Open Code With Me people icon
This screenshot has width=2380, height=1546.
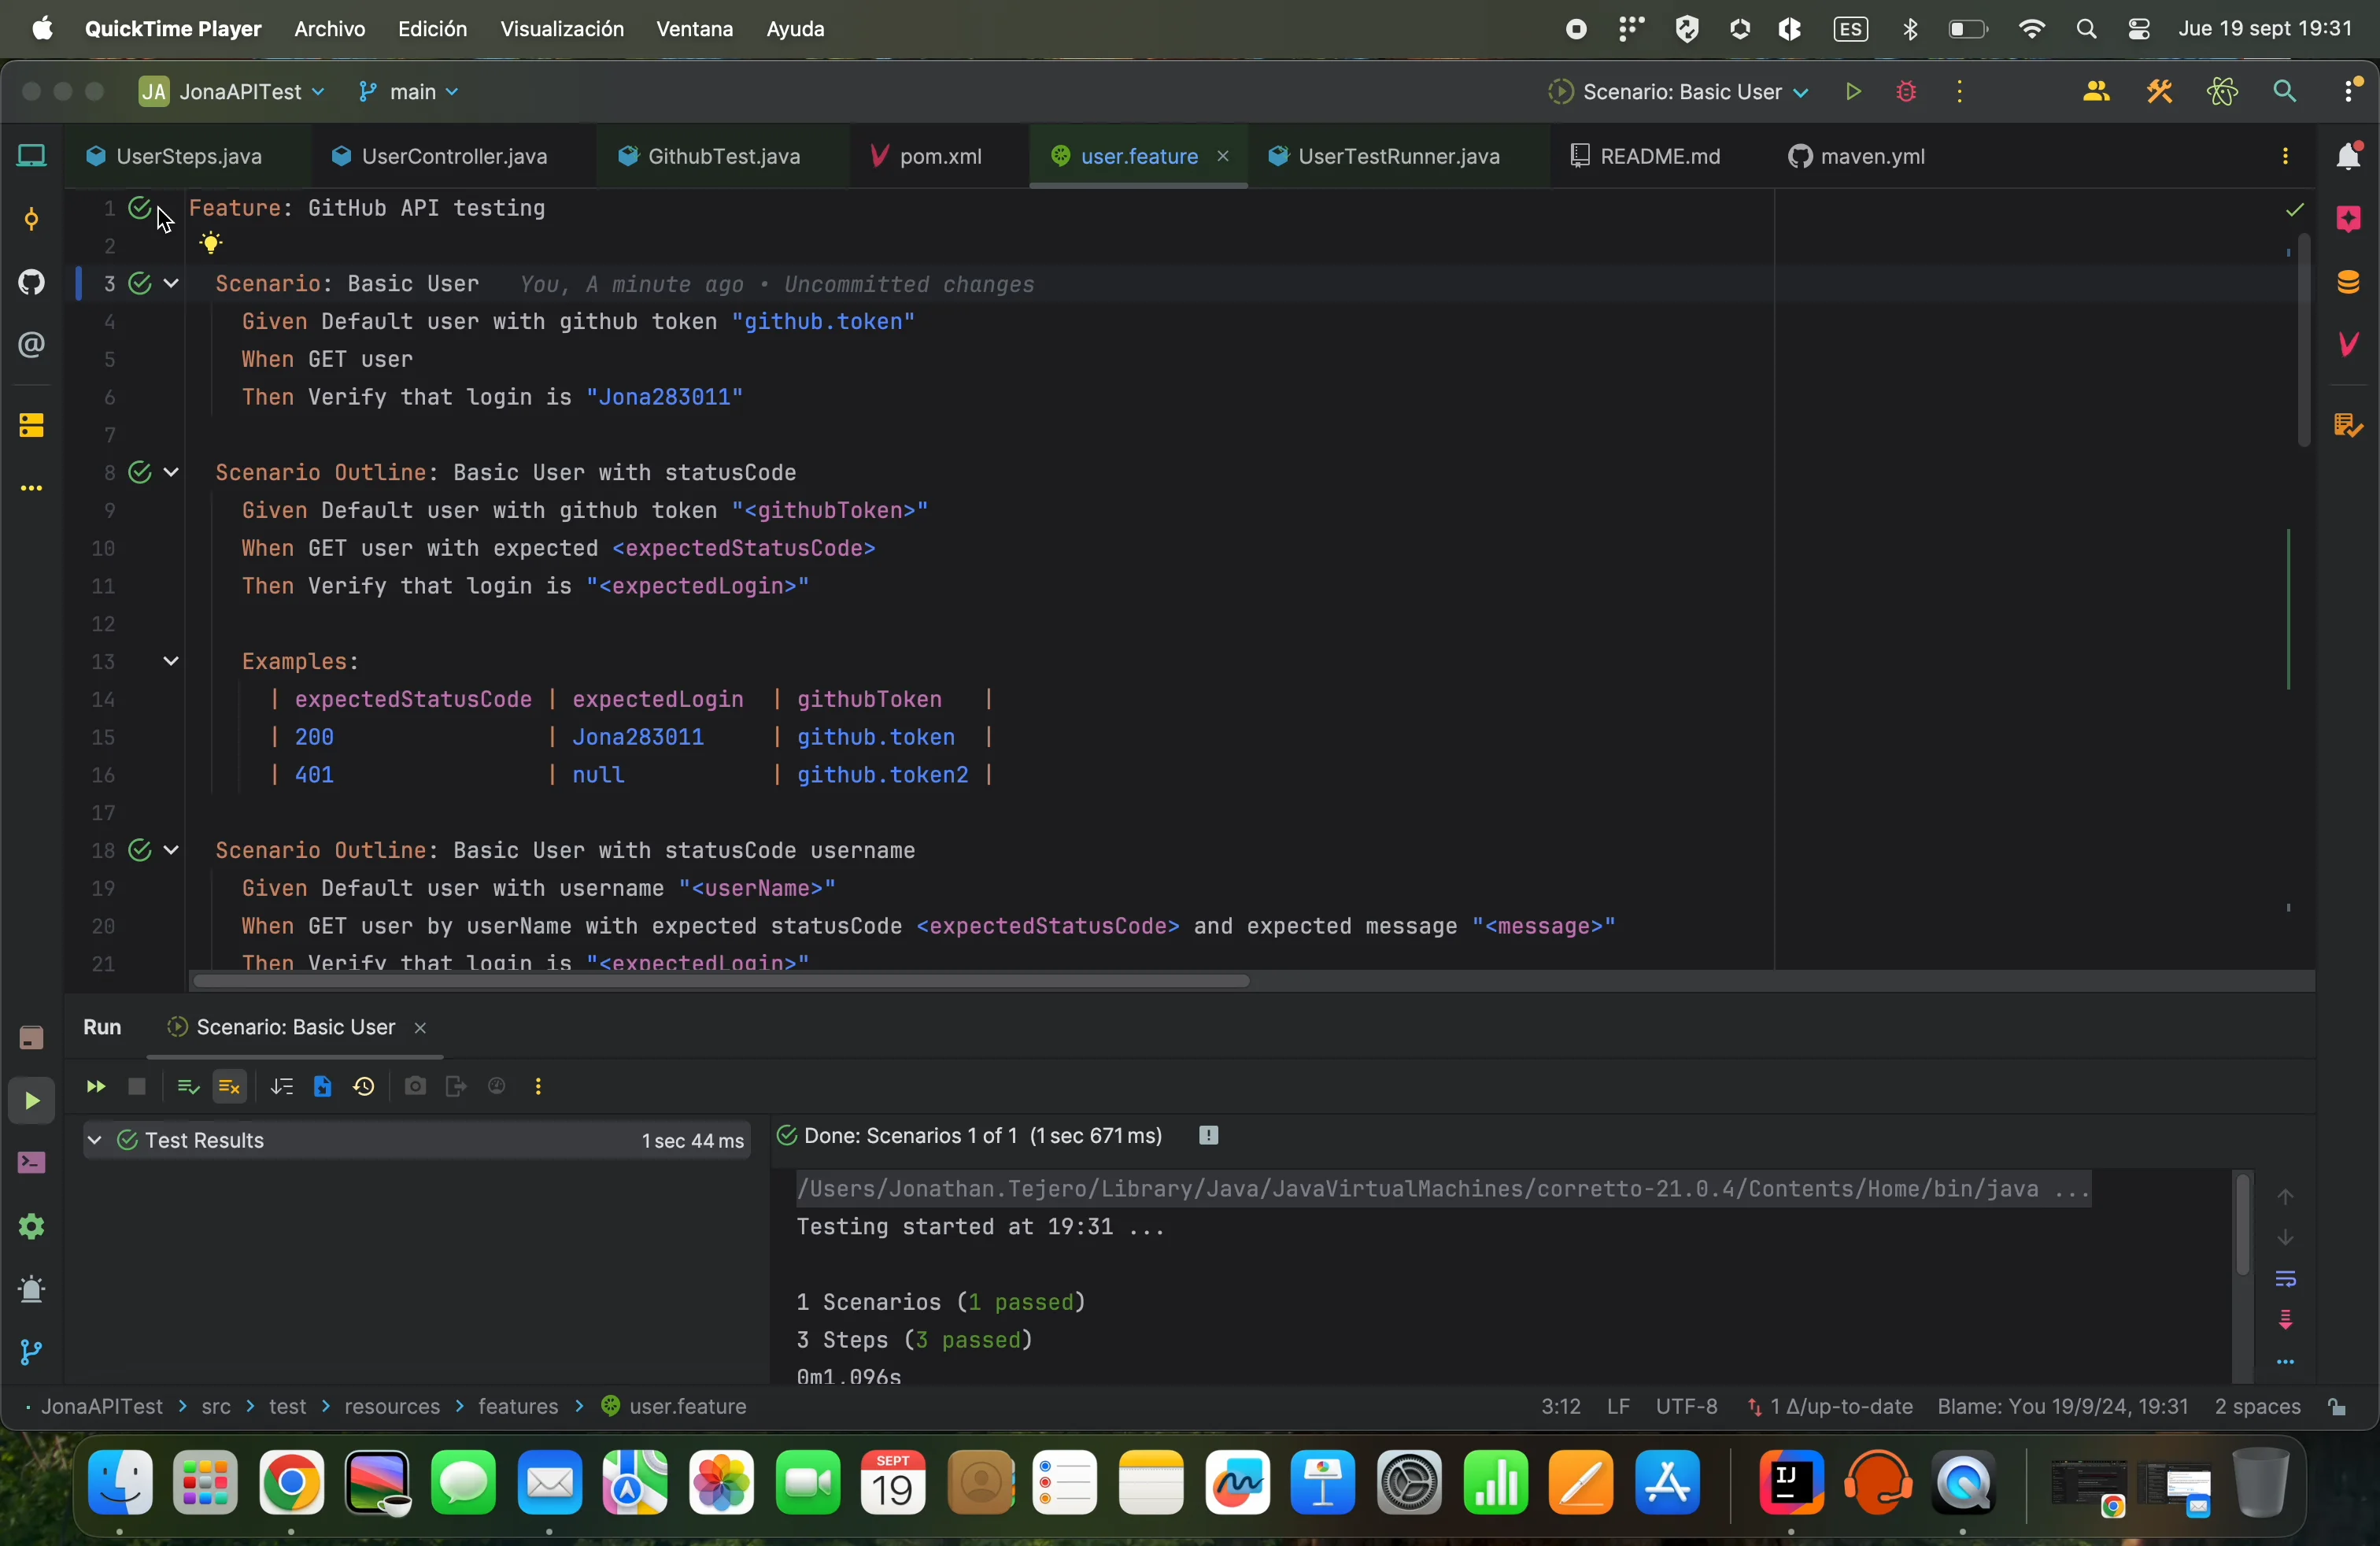(2095, 92)
